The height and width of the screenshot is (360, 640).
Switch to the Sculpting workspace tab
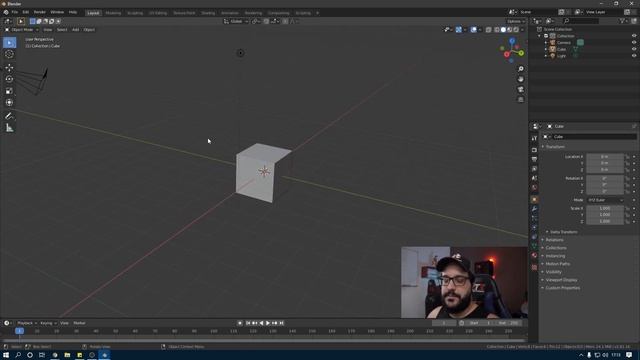(x=135, y=13)
